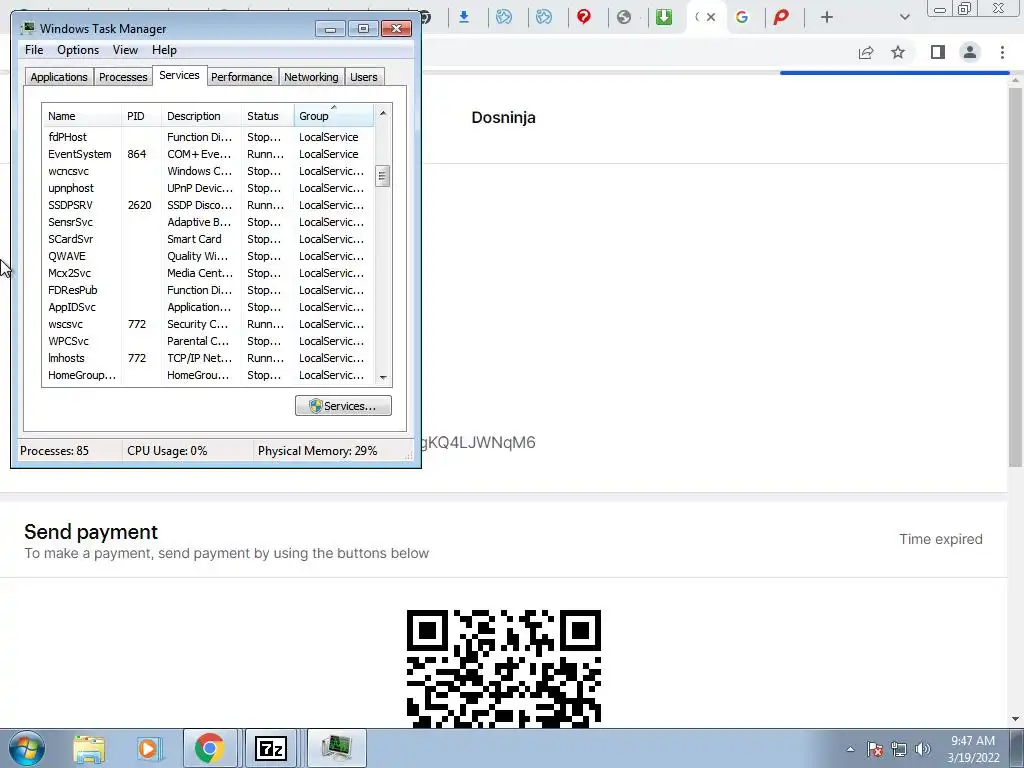Open the red P icon browser tab
Screen dimensions: 1024x768
click(x=781, y=17)
